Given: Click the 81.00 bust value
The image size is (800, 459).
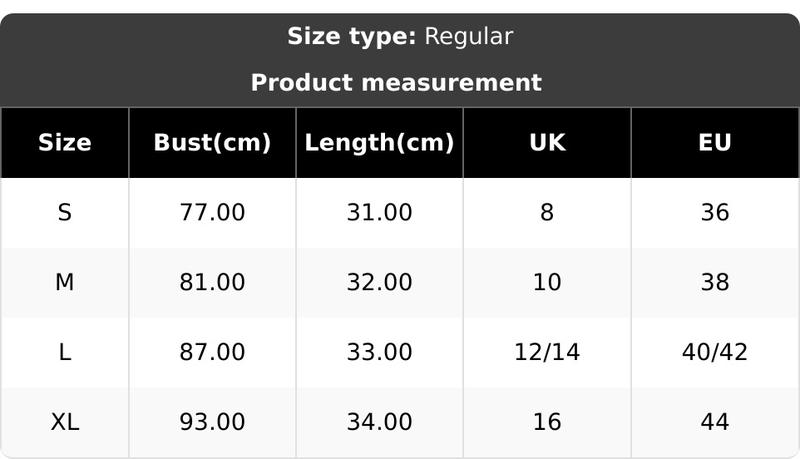Looking at the screenshot, I should coord(212,283).
